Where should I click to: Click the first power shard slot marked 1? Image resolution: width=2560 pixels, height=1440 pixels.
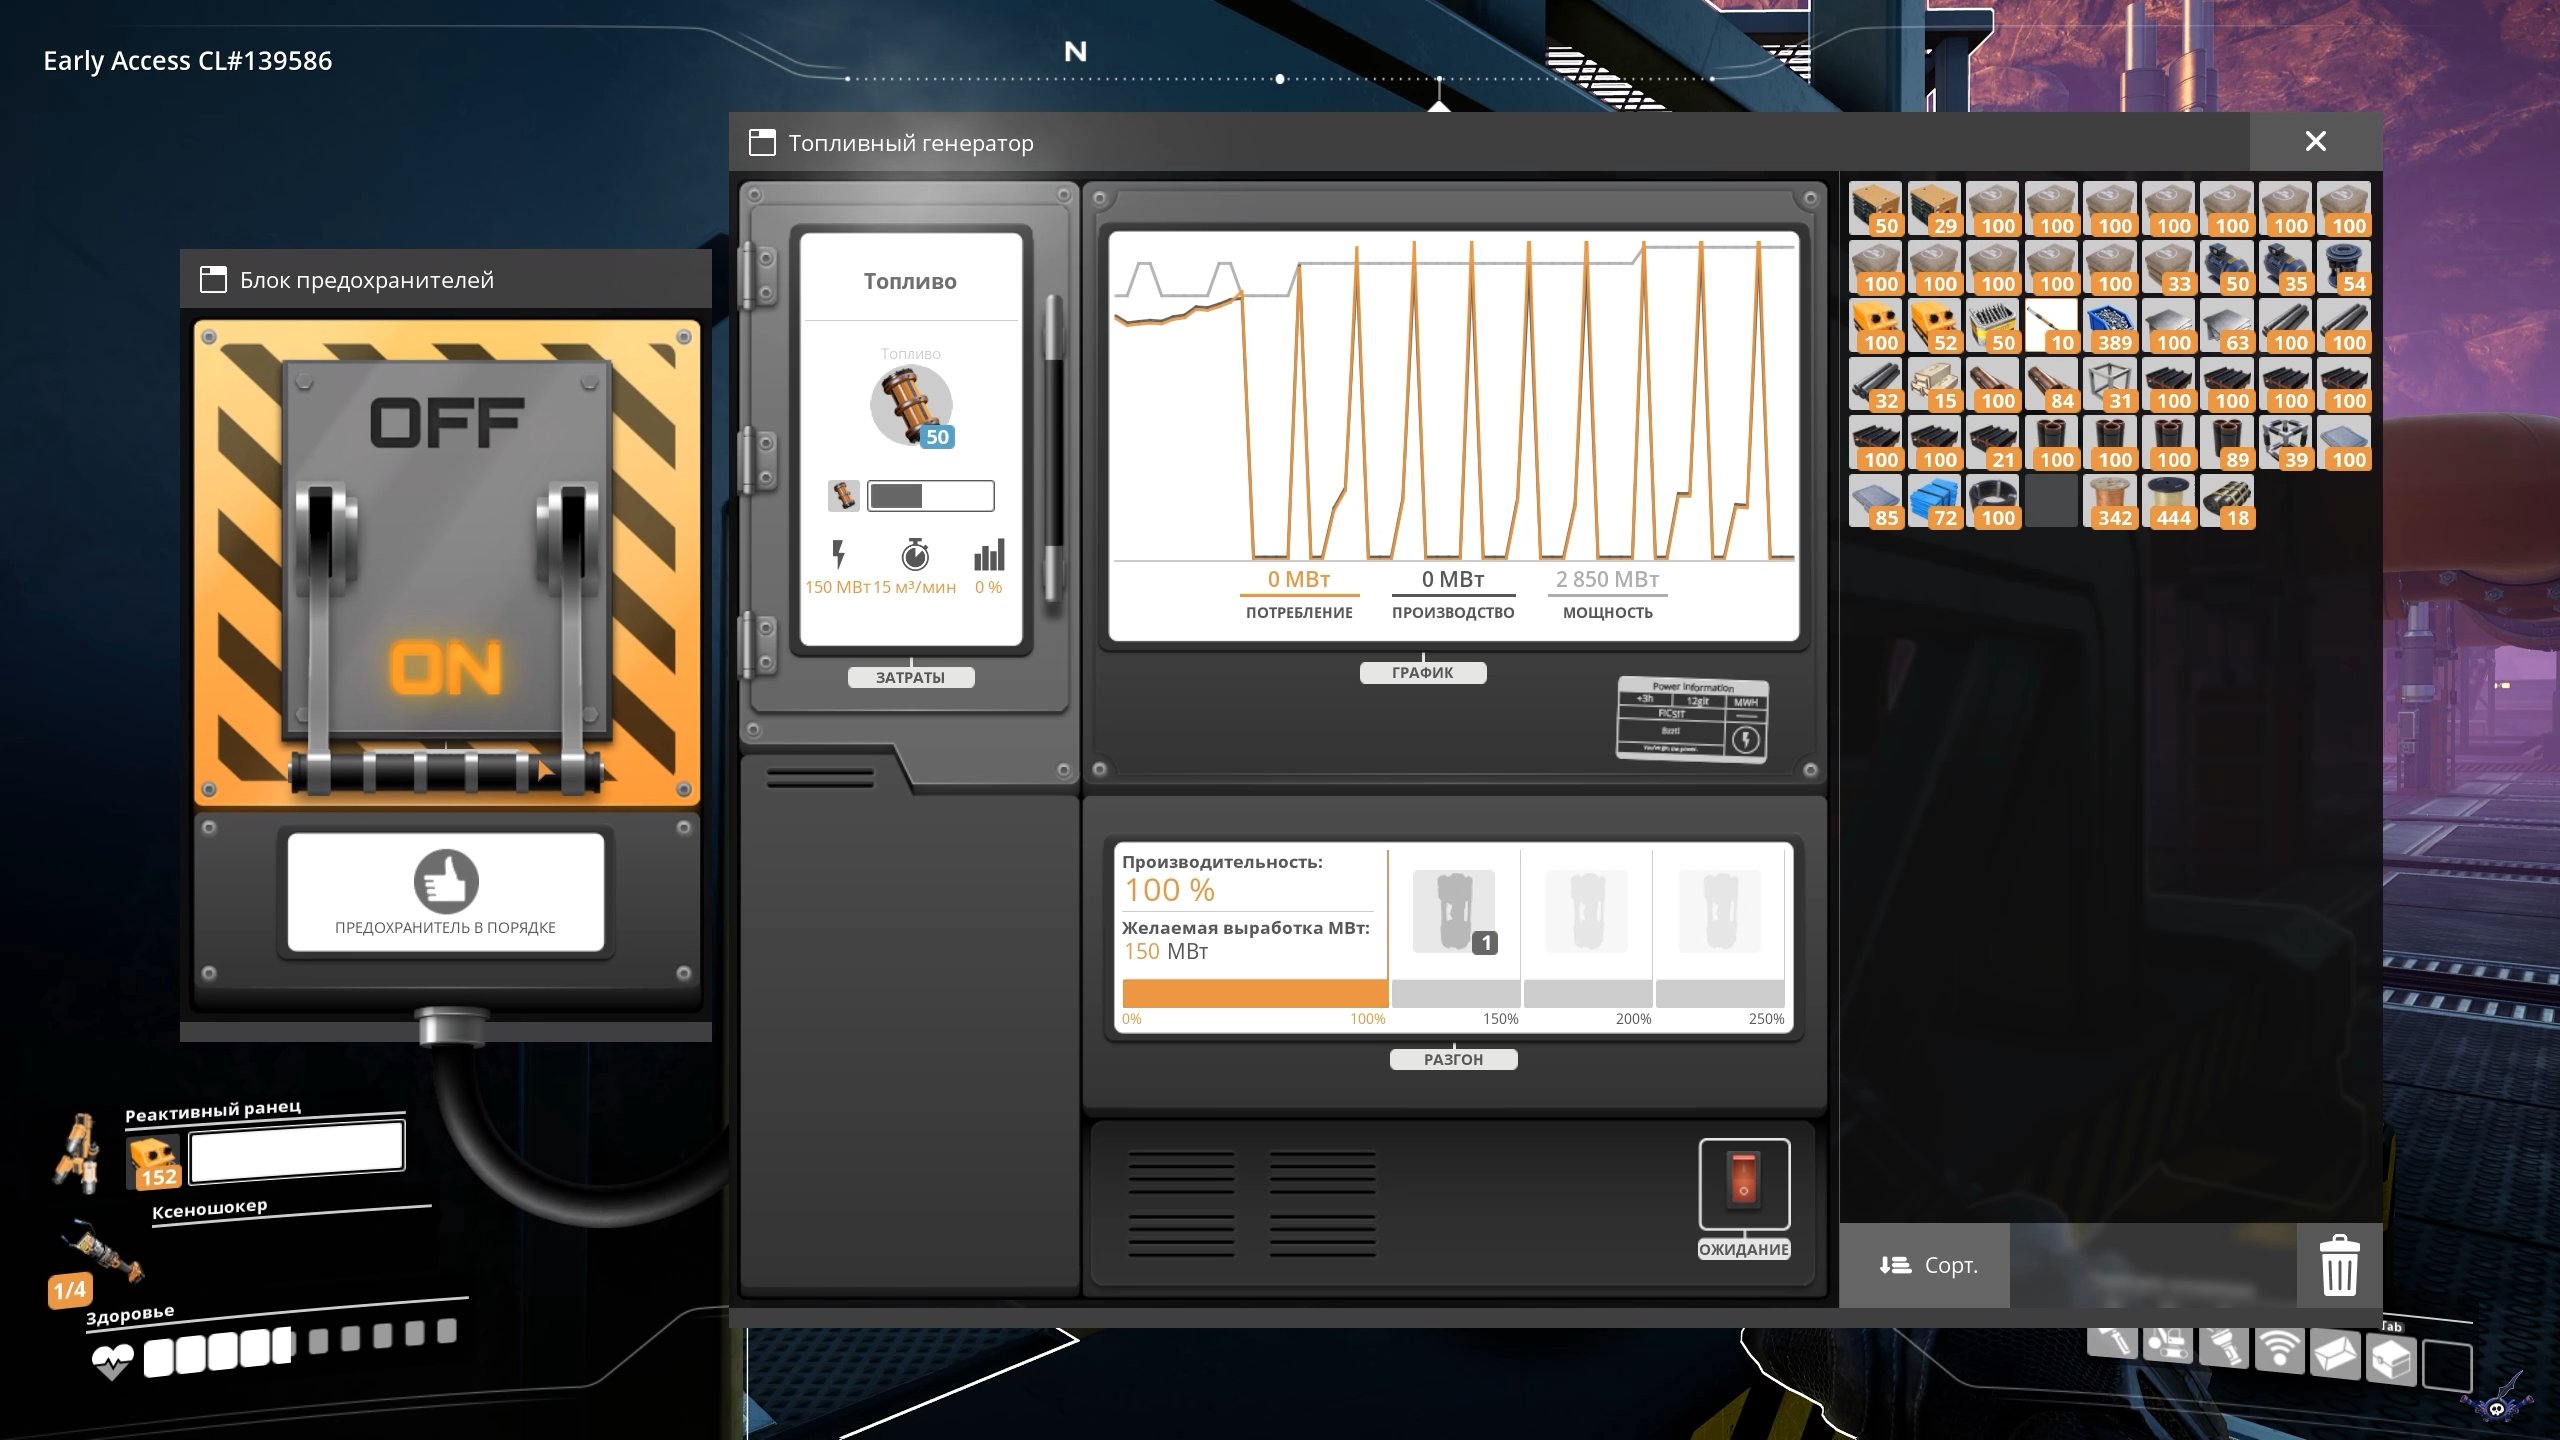[1454, 911]
